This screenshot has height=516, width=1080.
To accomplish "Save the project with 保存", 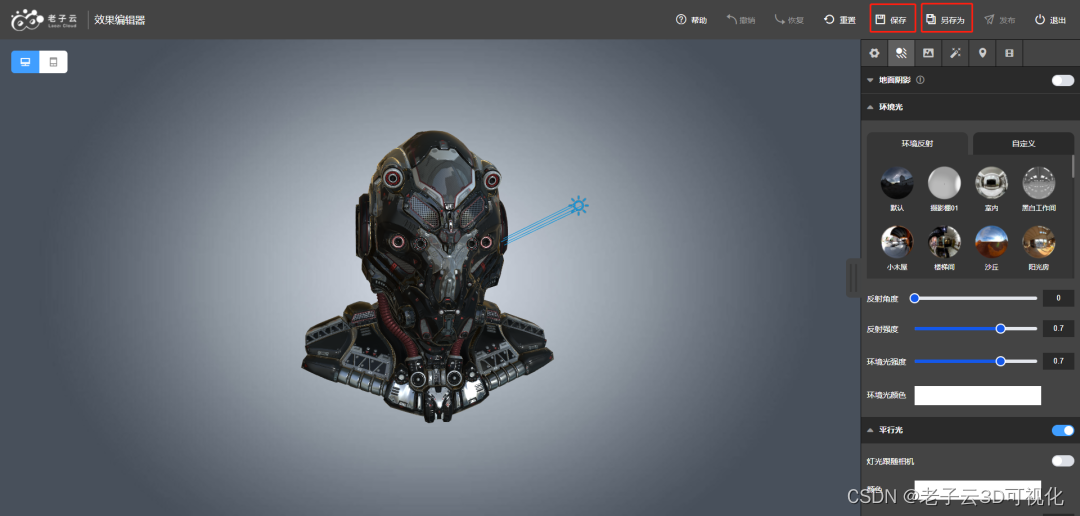I will (892, 19).
